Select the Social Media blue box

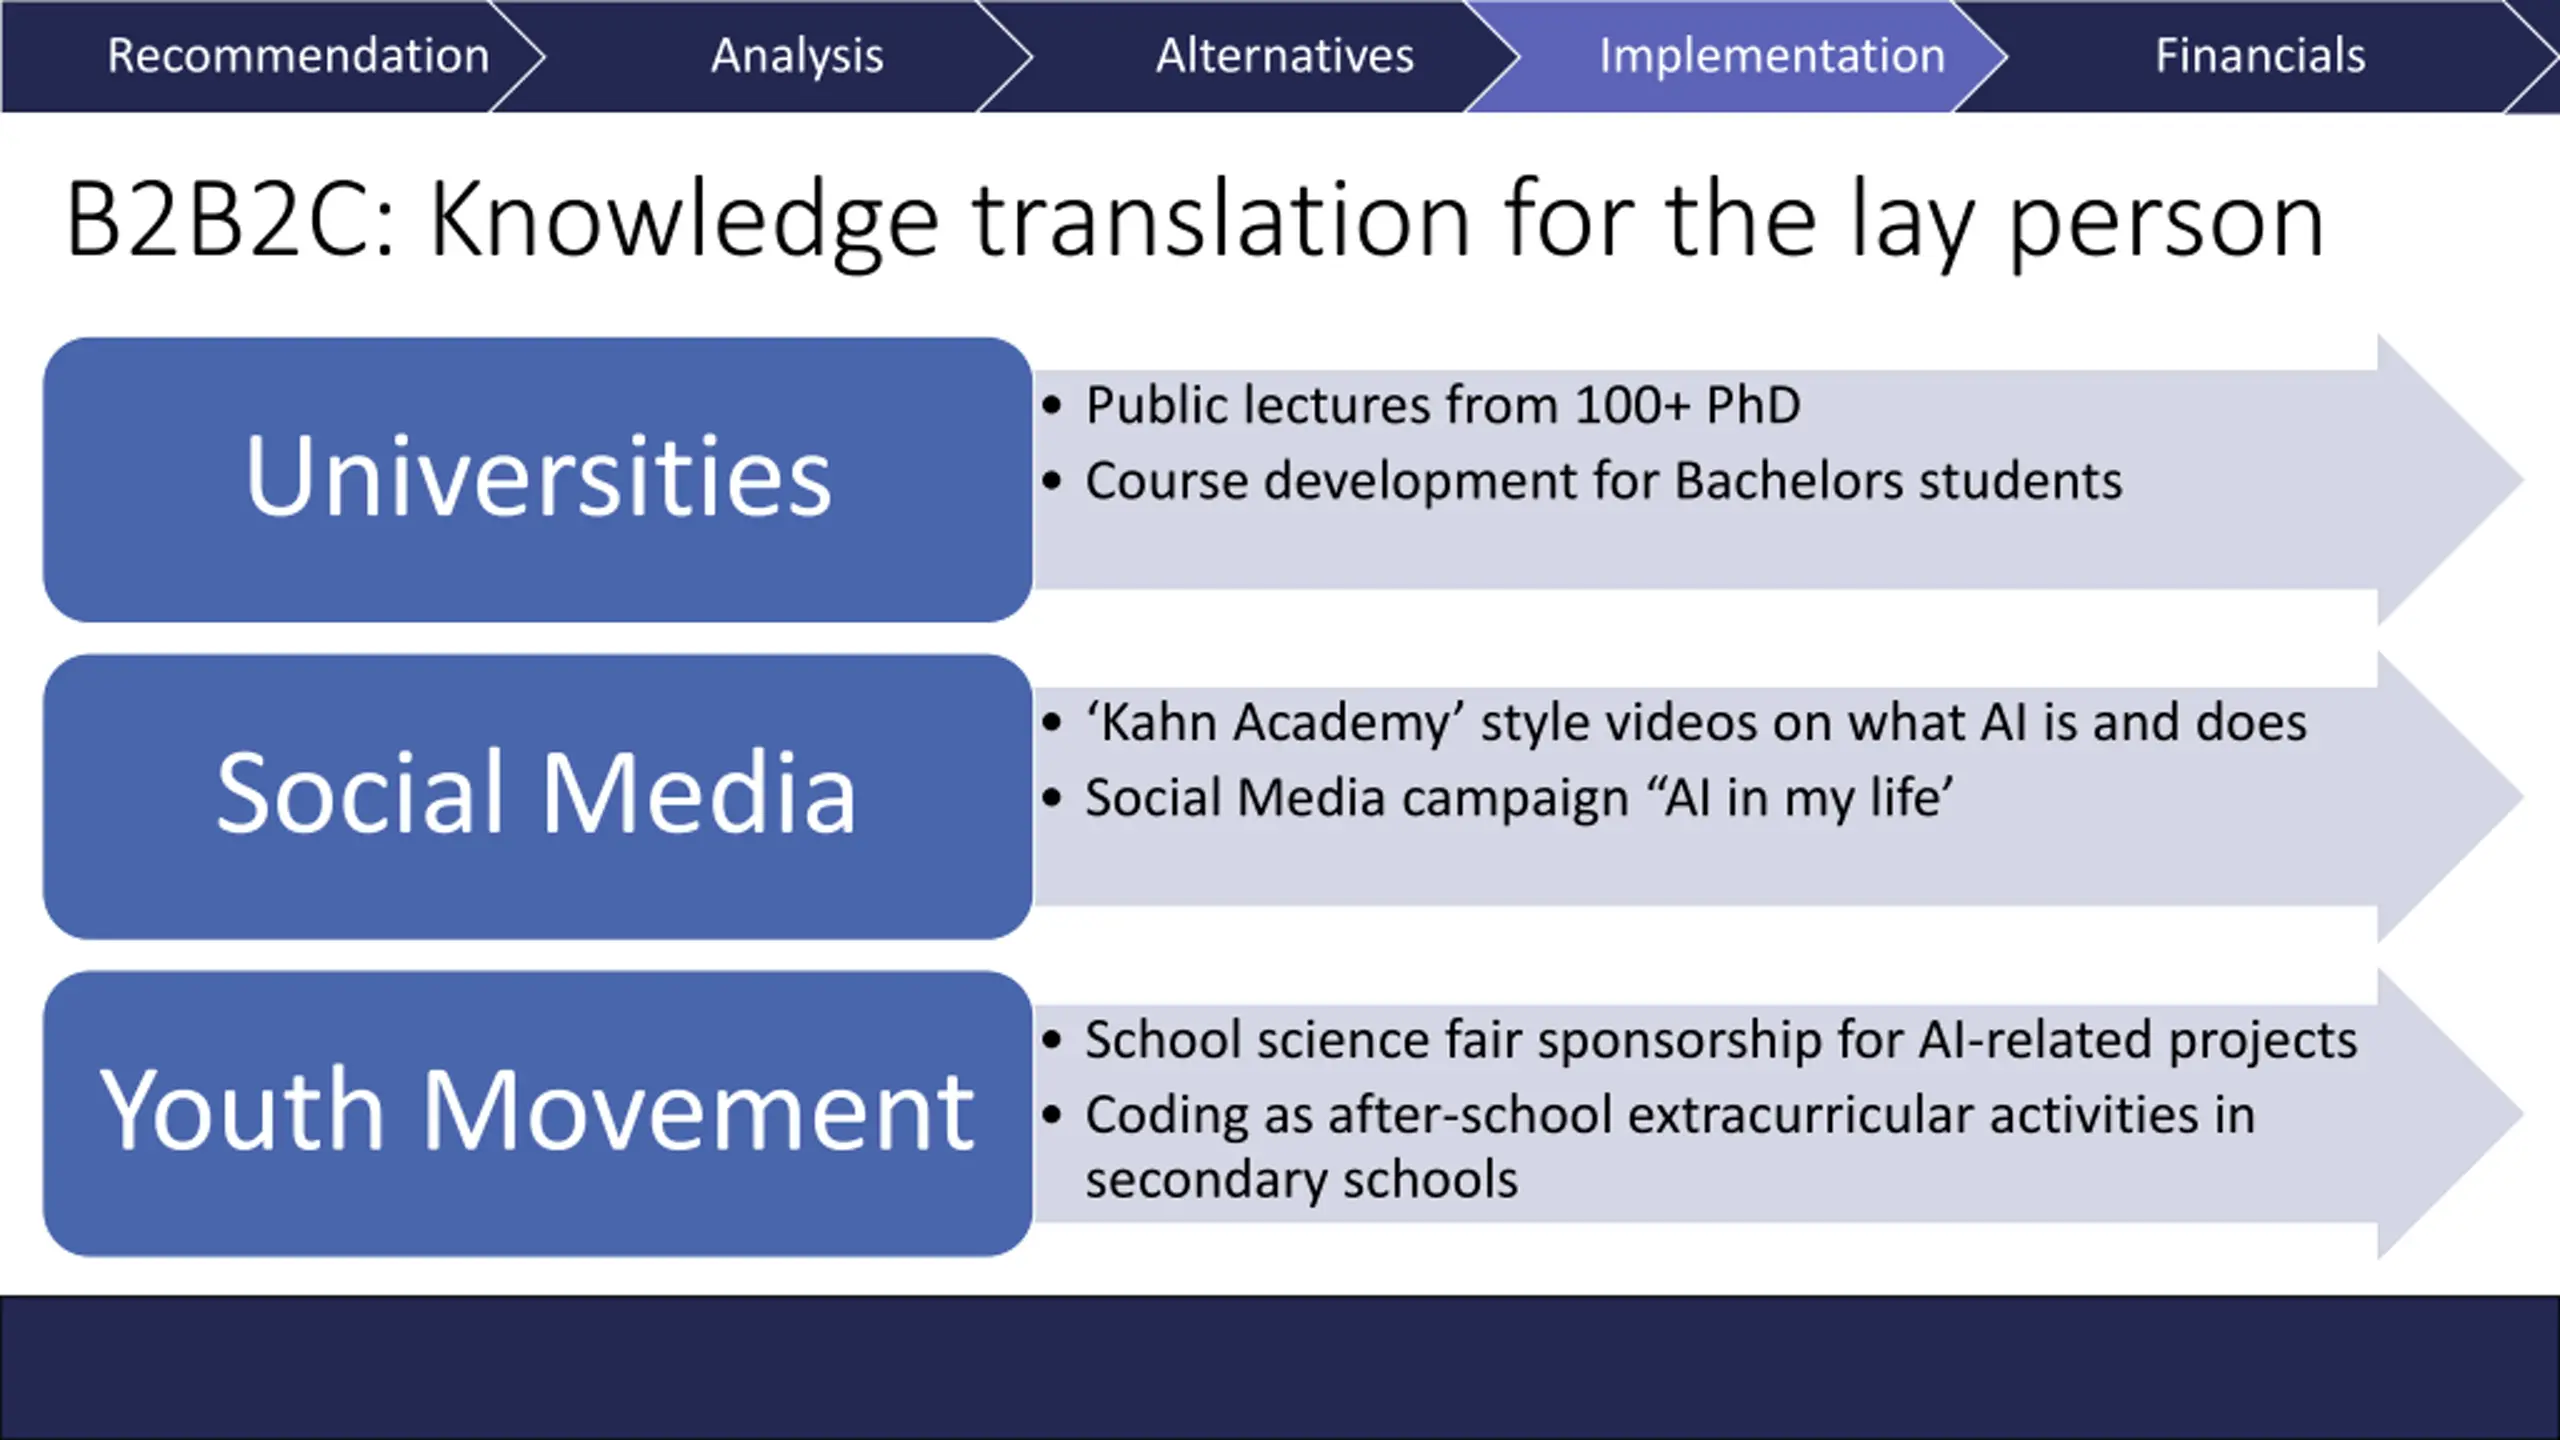[x=538, y=796]
